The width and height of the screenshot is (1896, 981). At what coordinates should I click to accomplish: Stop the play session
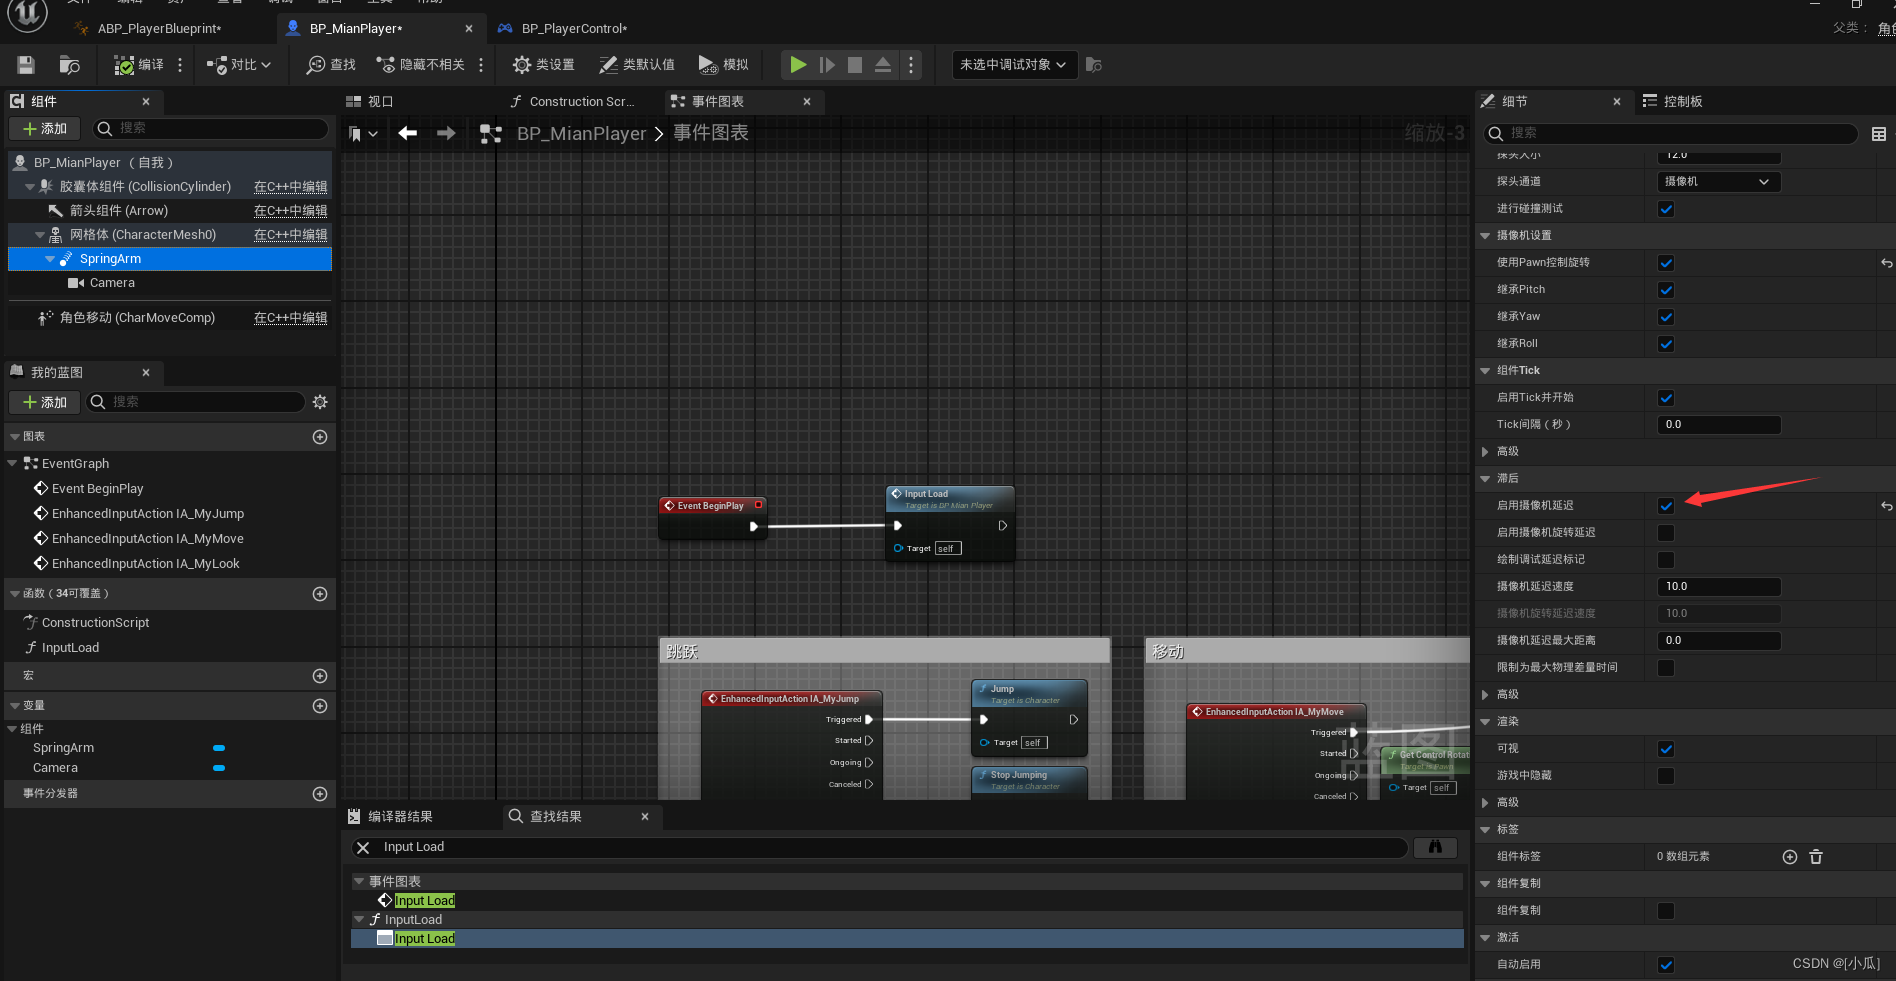click(855, 65)
